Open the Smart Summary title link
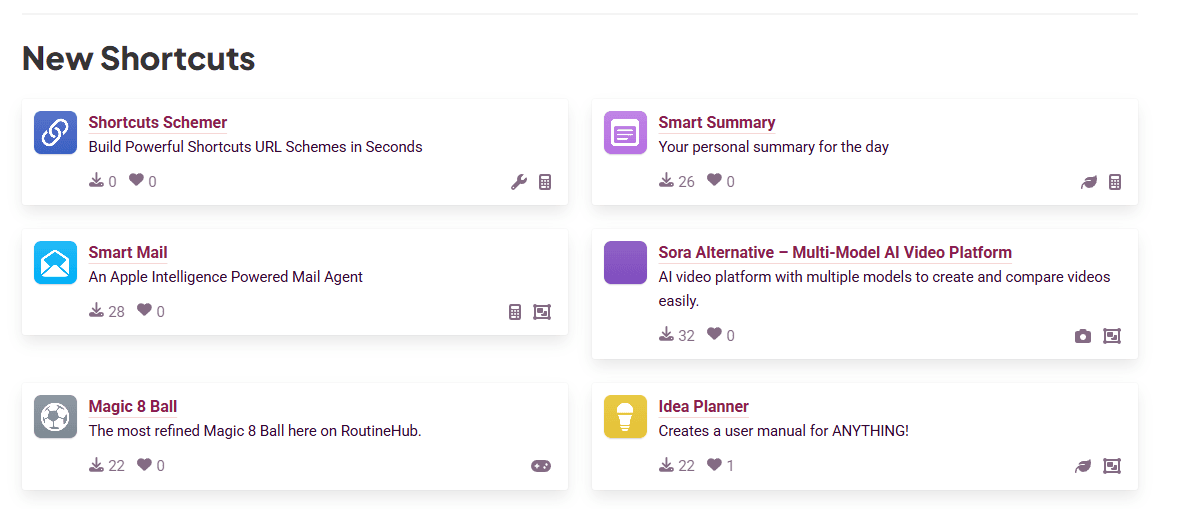1177x509 pixels. (716, 123)
